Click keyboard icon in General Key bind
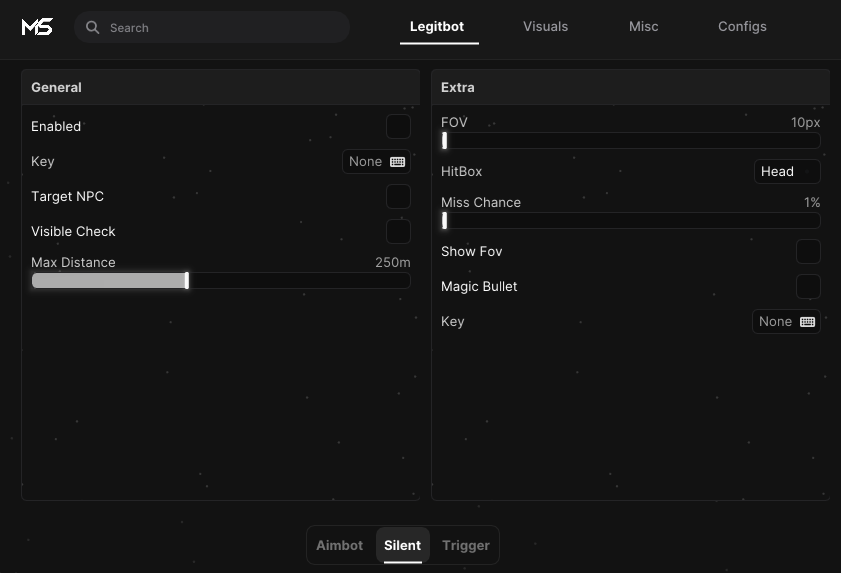Screen dimensions: 841x573 [397, 162]
